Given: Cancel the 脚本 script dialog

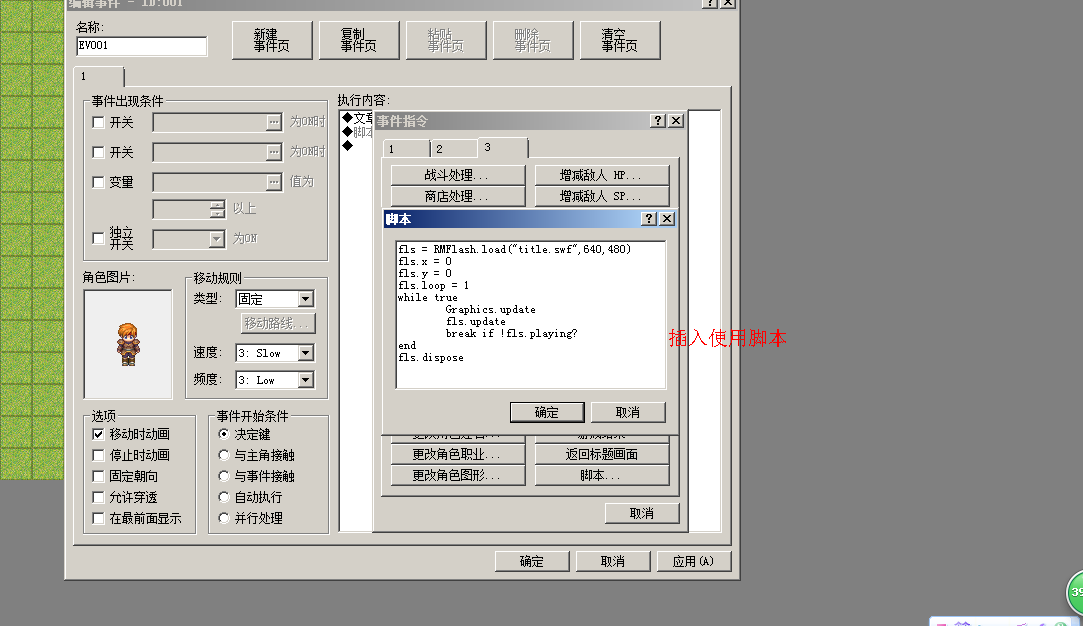Looking at the screenshot, I should (x=628, y=412).
